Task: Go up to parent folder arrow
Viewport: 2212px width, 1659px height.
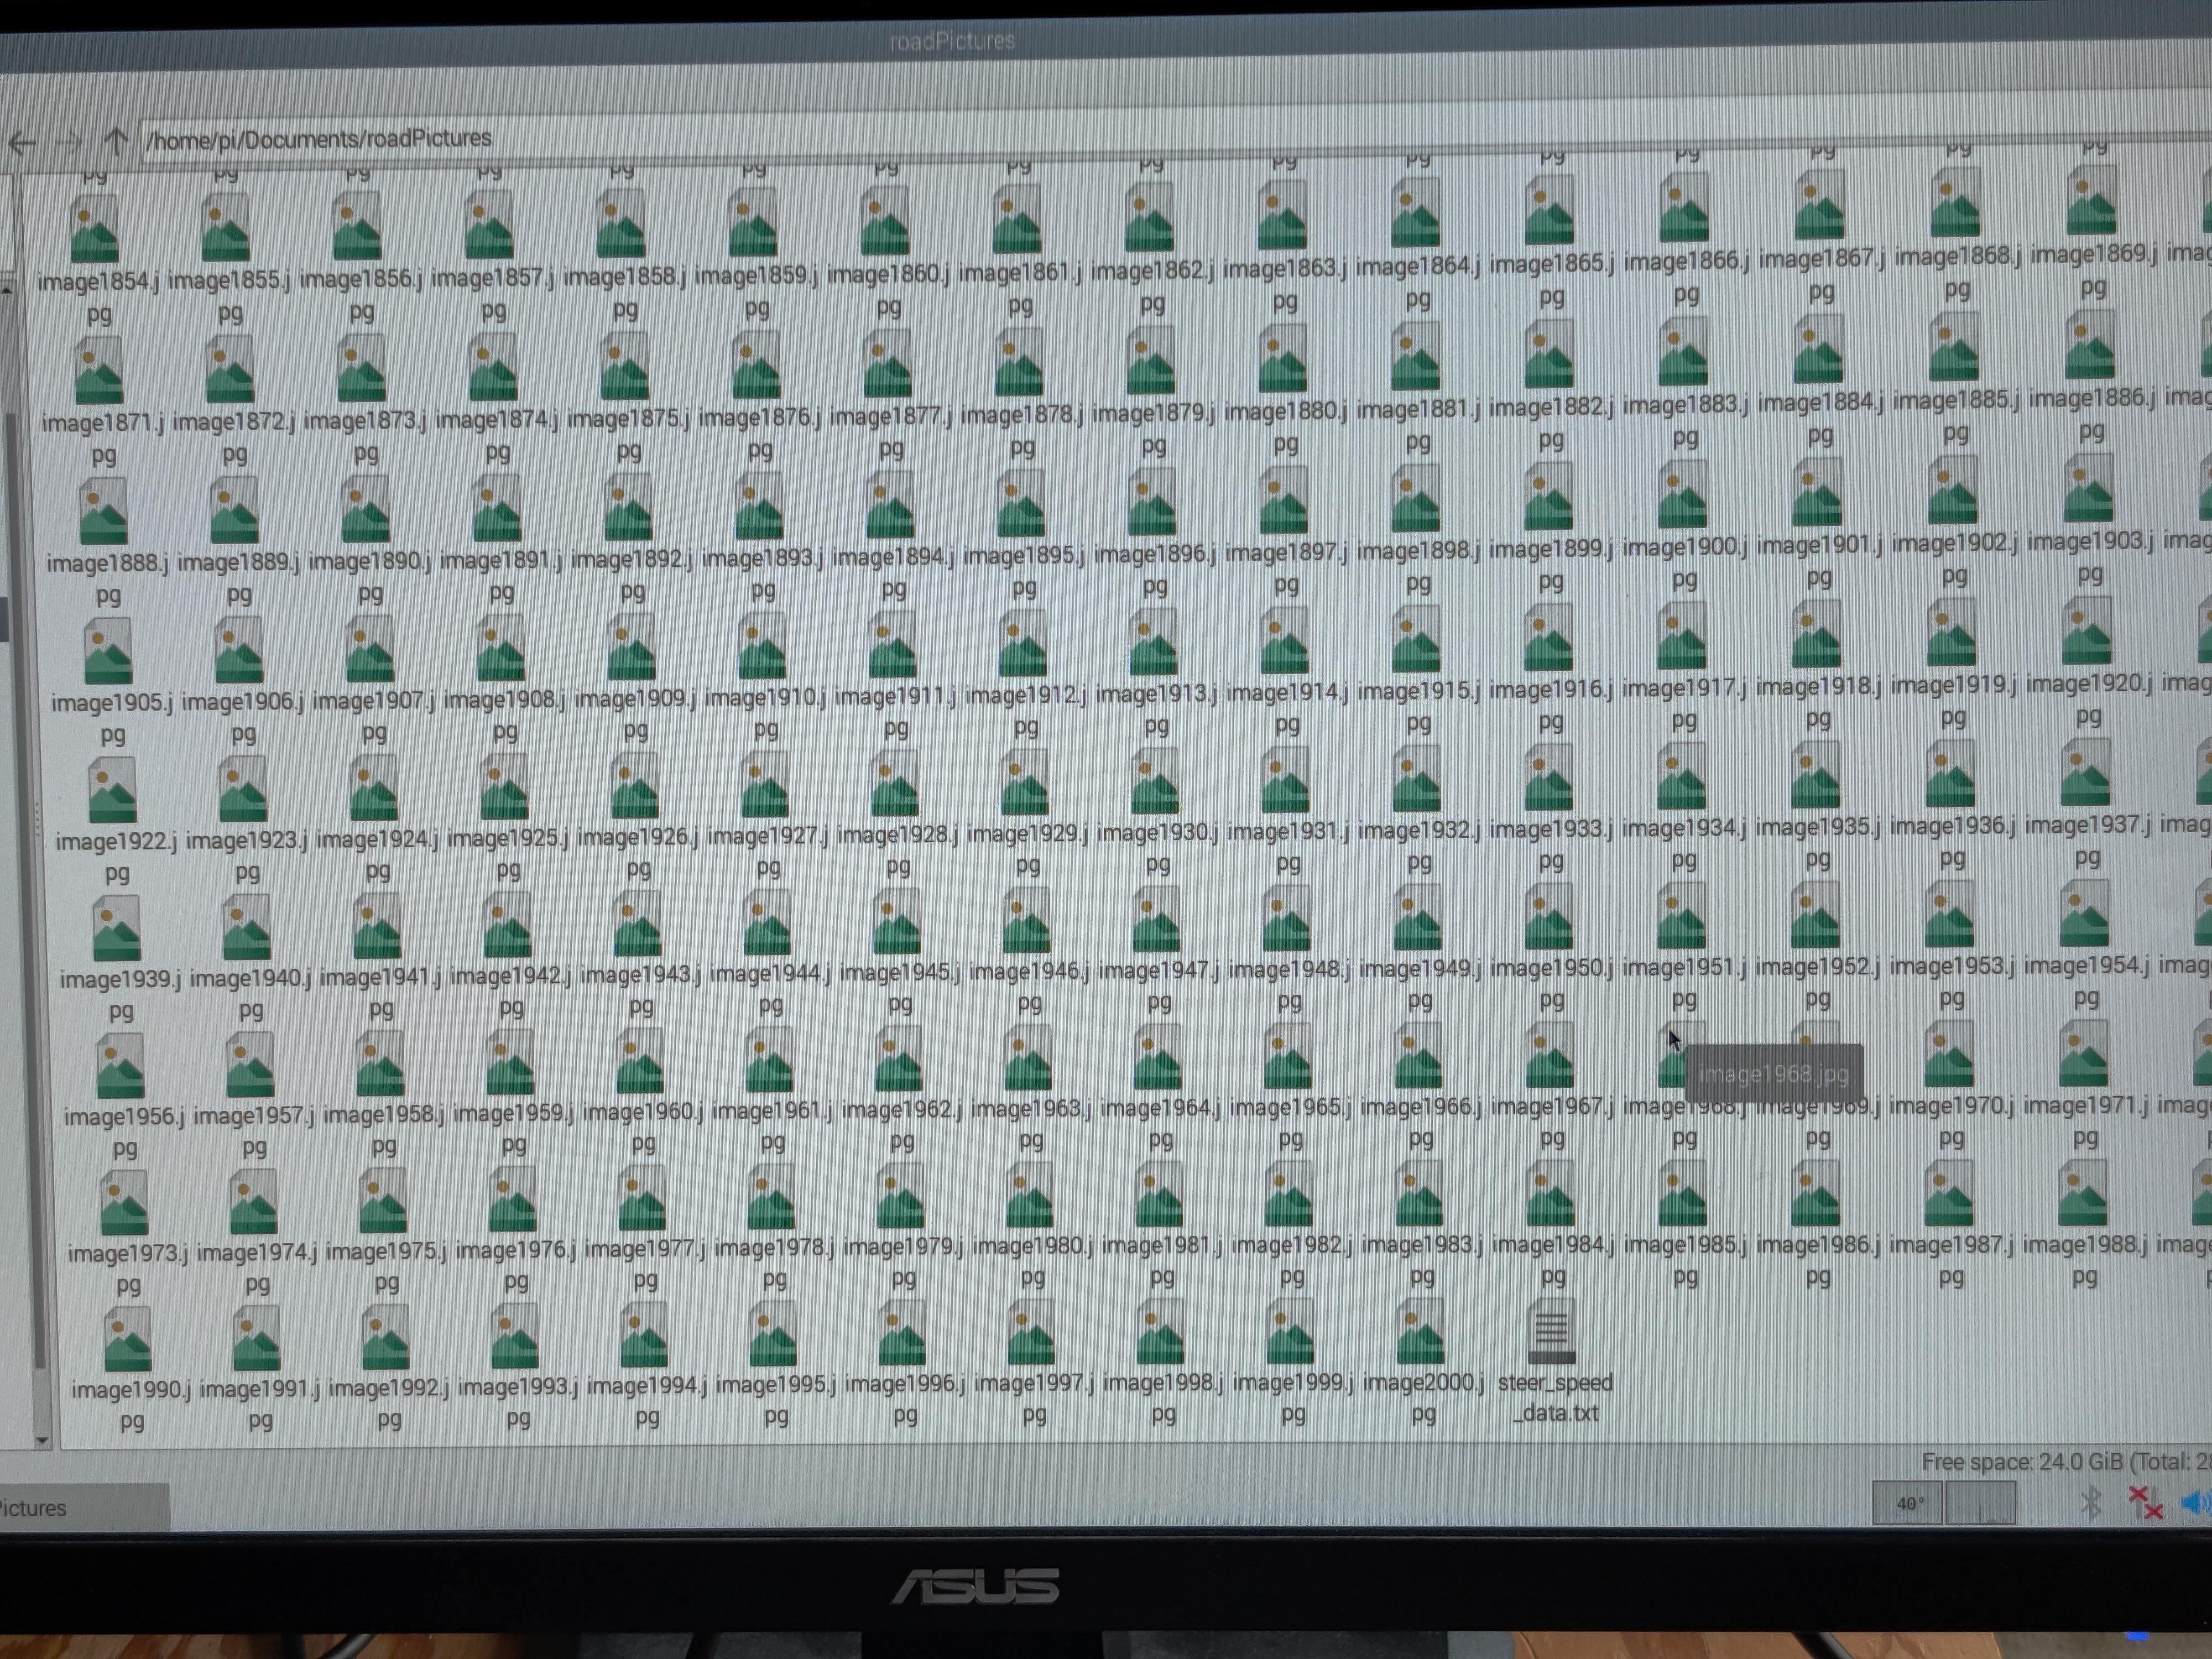Action: click(116, 141)
